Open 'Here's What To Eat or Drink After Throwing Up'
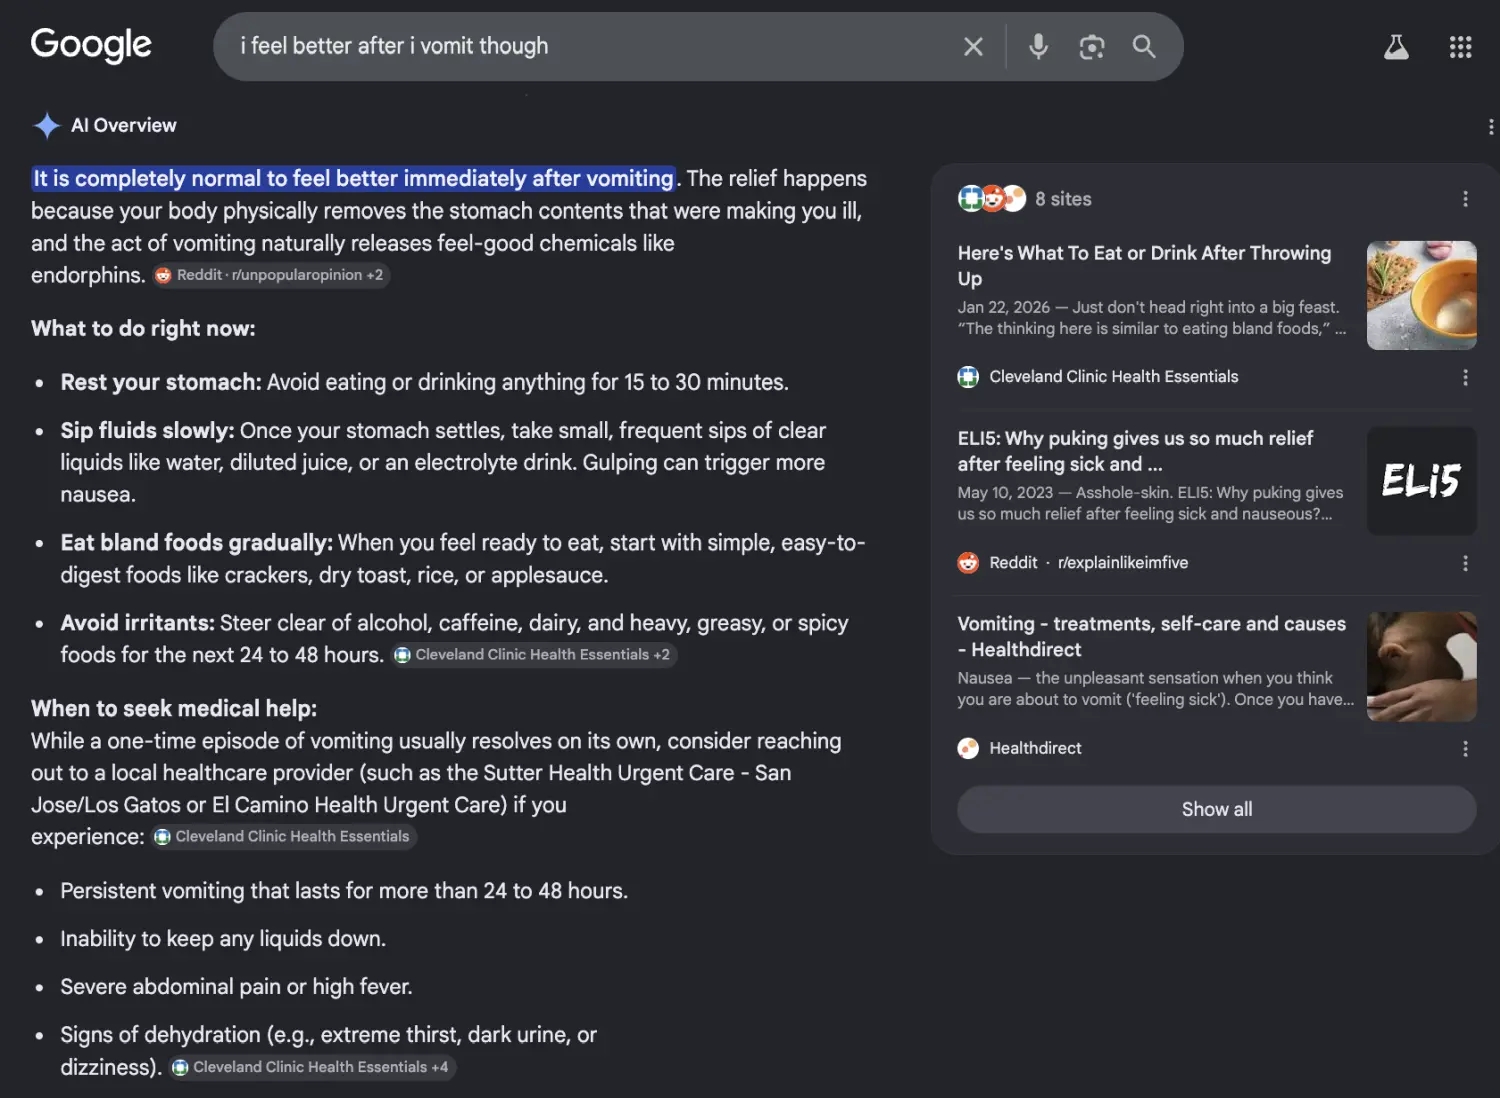 [1144, 265]
